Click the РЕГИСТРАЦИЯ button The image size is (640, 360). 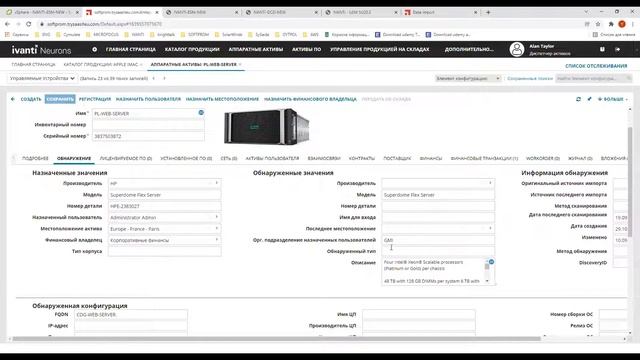pyautogui.click(x=95, y=99)
